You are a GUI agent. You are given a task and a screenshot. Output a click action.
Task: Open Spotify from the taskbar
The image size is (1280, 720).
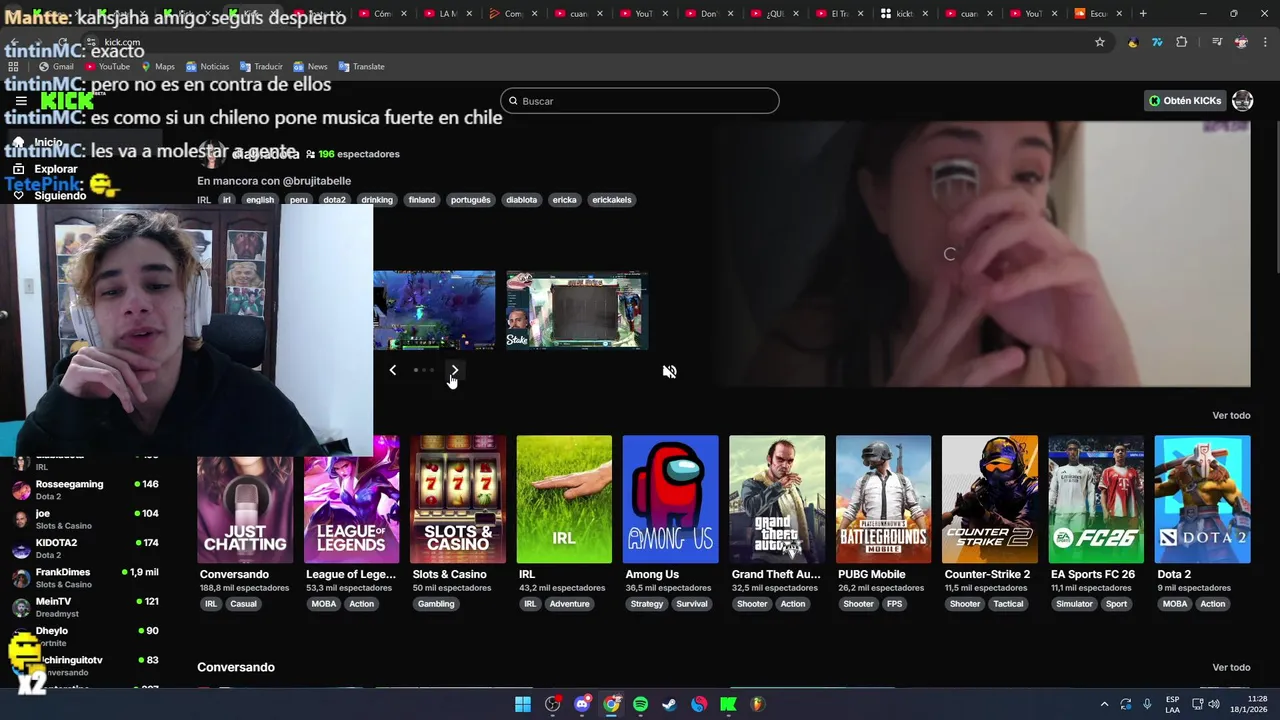click(x=640, y=704)
